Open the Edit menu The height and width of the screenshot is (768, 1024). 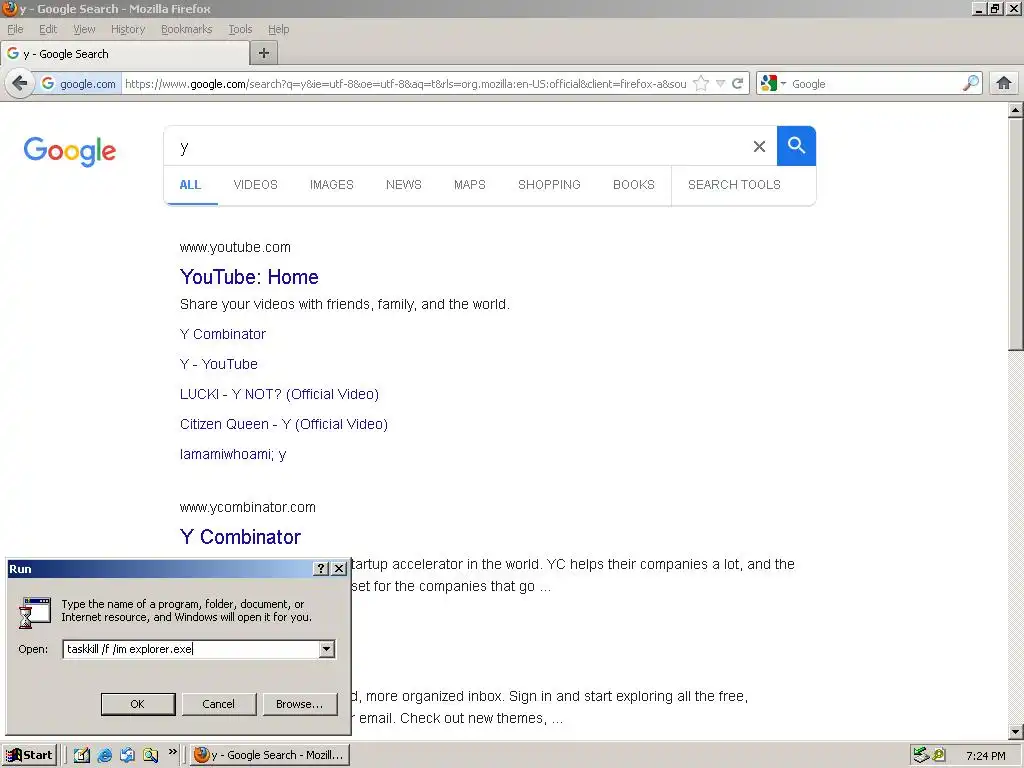click(x=48, y=29)
